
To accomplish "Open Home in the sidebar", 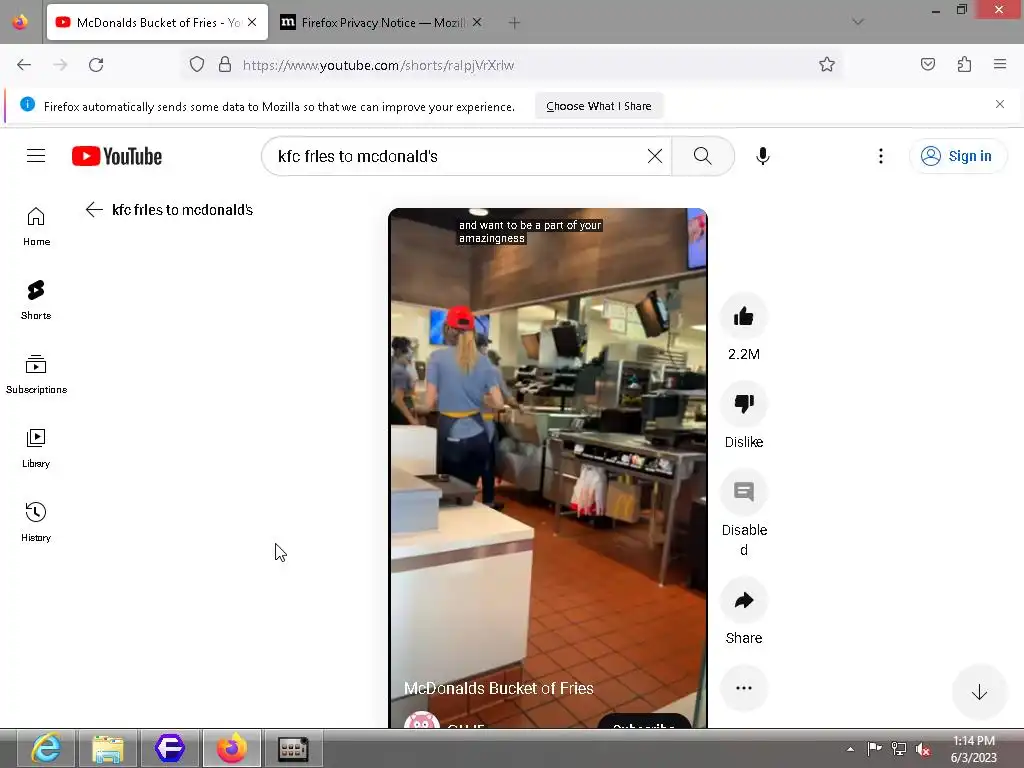I will [37, 227].
